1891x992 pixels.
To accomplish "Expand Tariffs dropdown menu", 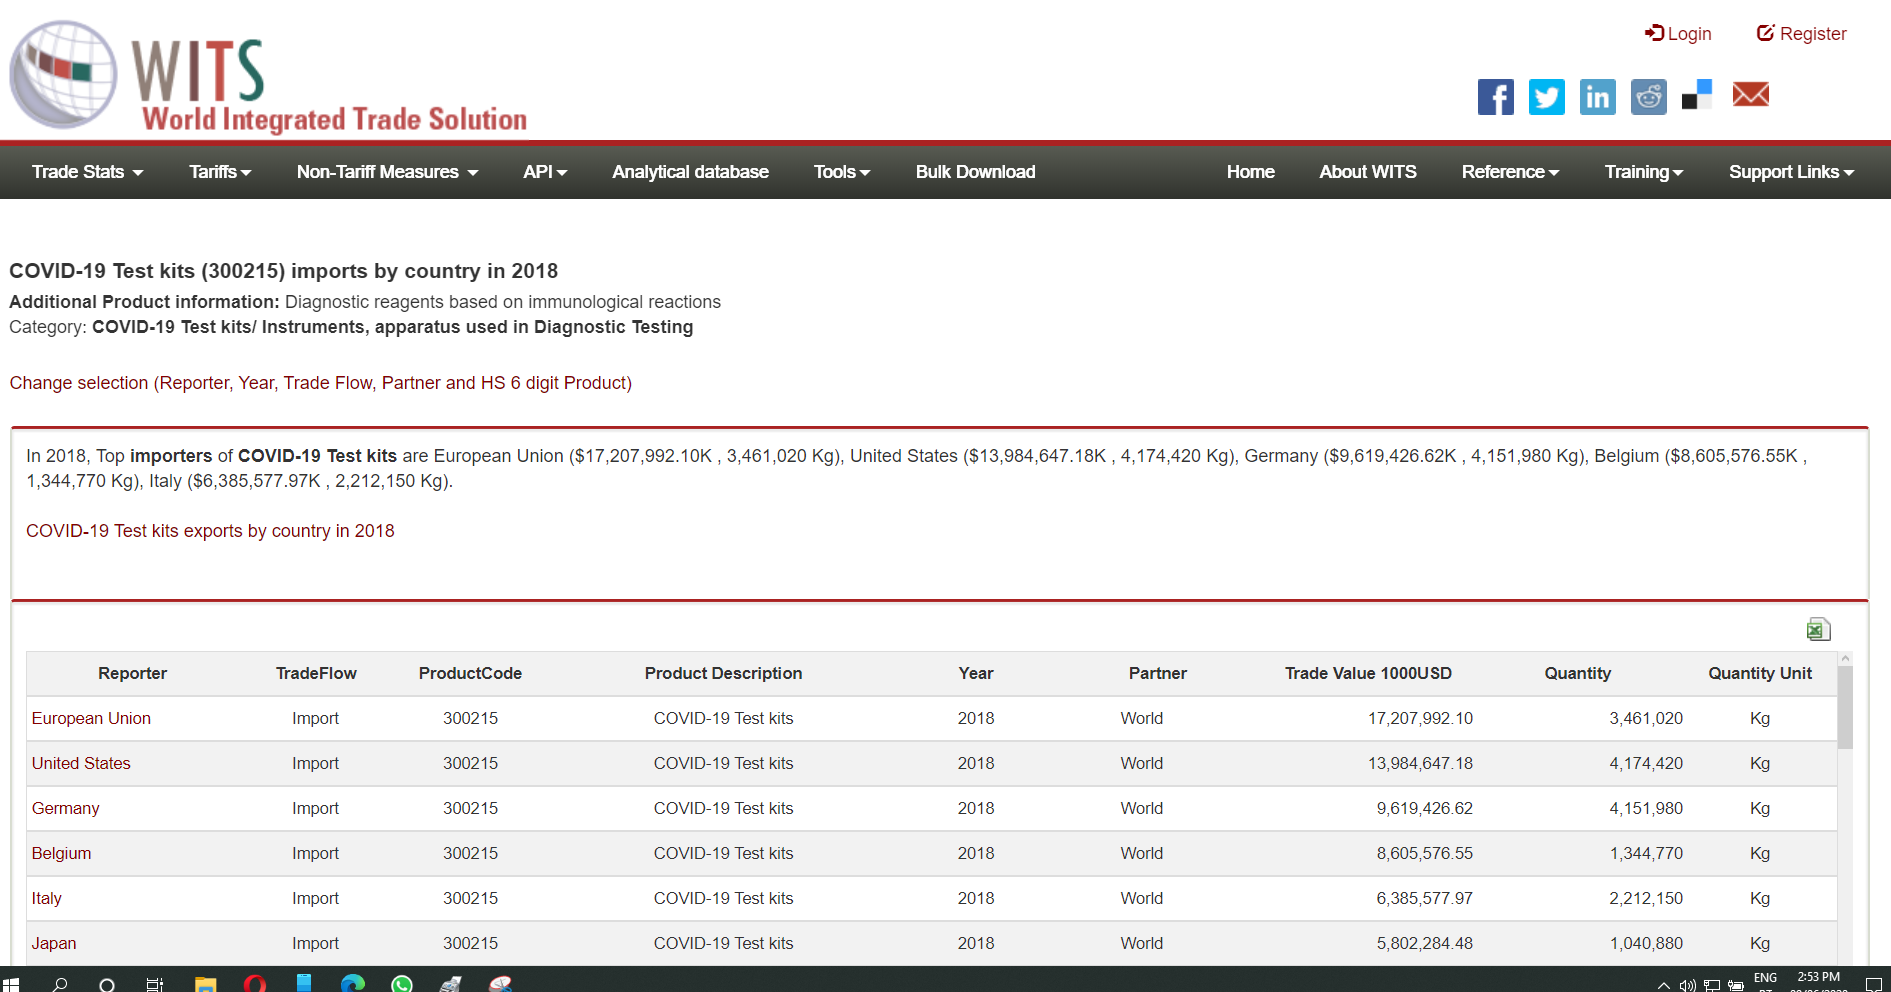I will (x=220, y=172).
